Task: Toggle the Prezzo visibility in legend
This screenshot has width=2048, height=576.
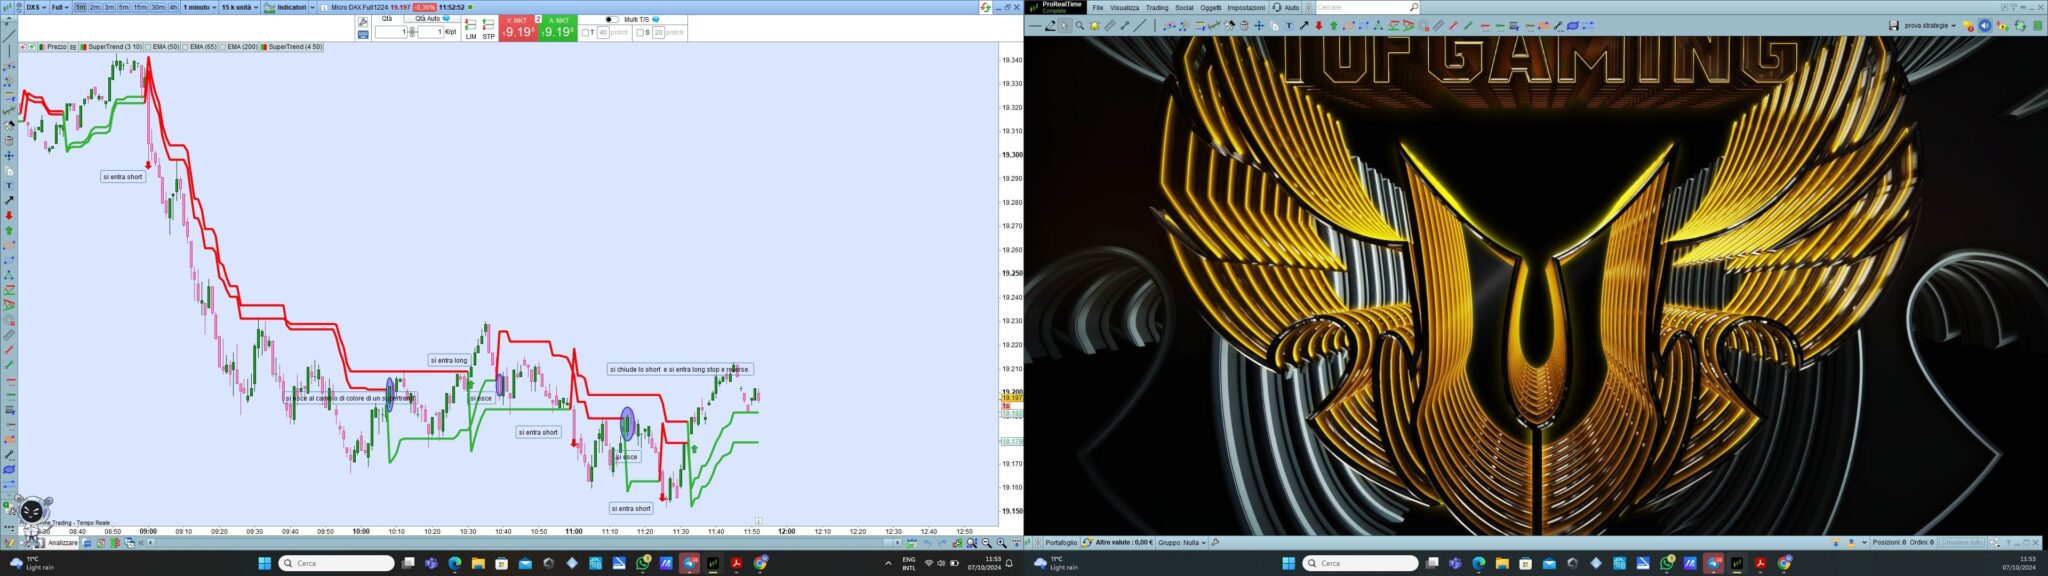Action: (53, 47)
